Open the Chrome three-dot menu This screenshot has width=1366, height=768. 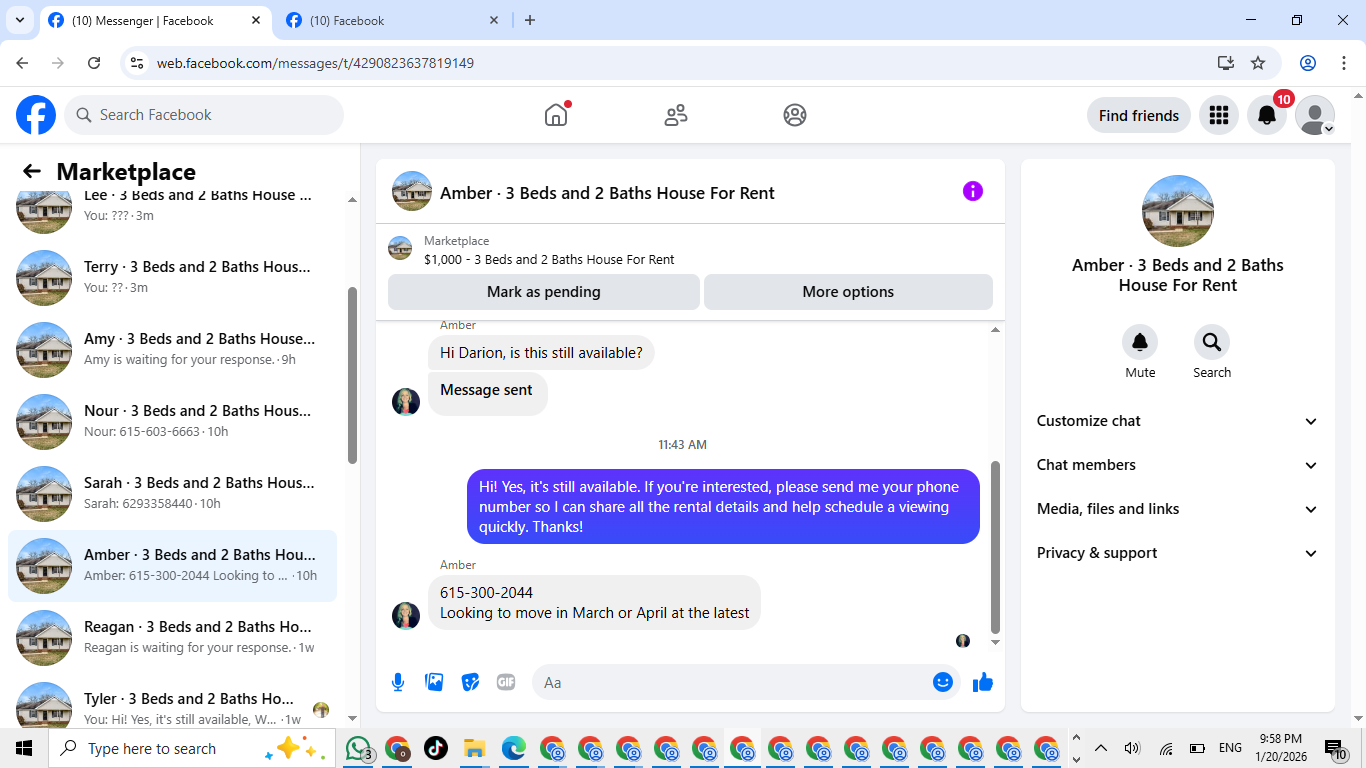1344,63
